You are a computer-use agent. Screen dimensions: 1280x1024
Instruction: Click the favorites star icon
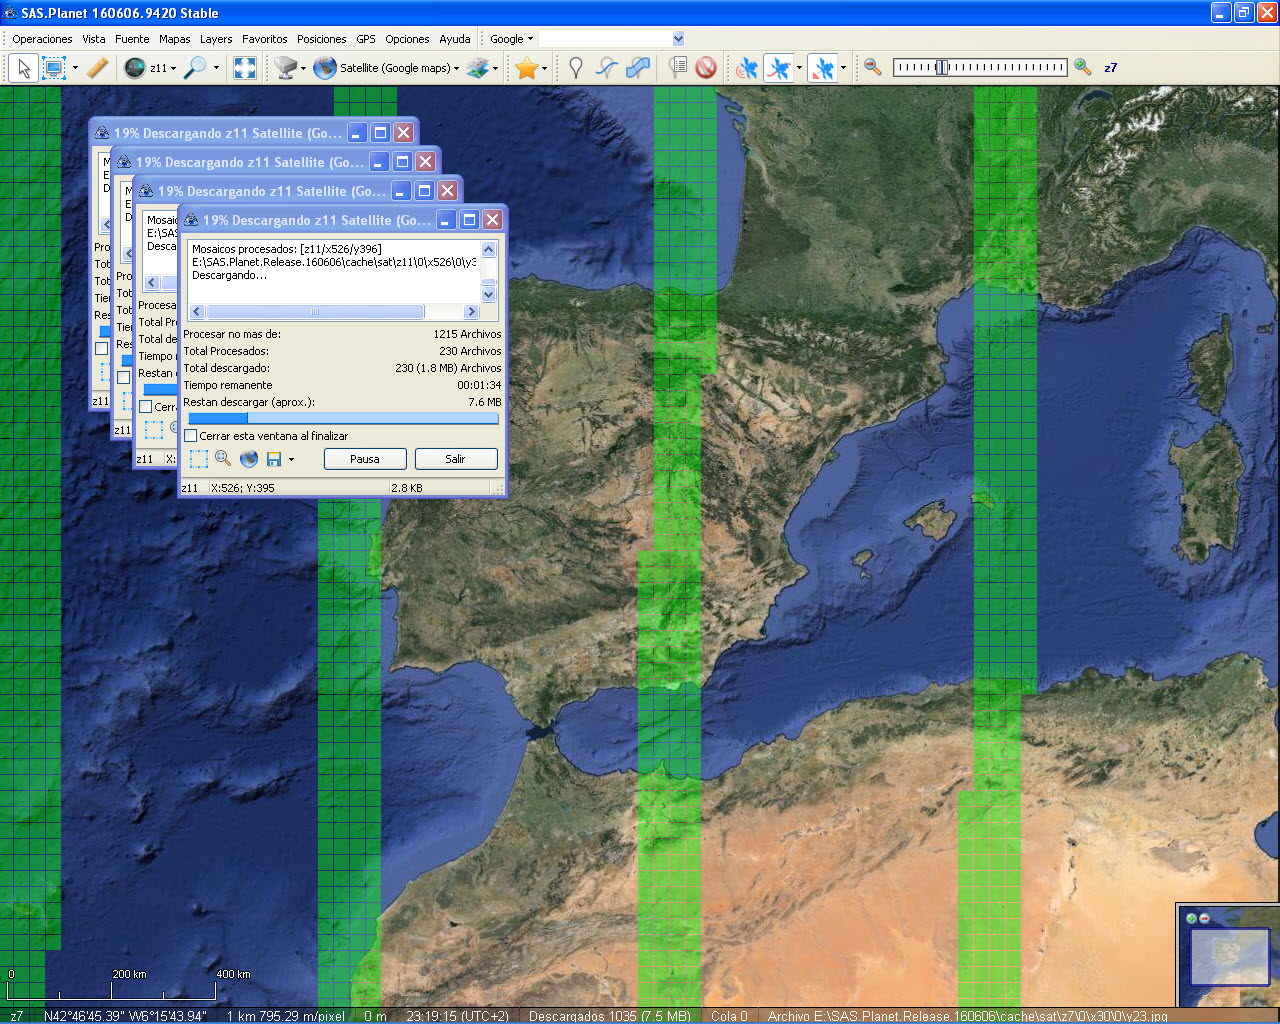[528, 67]
